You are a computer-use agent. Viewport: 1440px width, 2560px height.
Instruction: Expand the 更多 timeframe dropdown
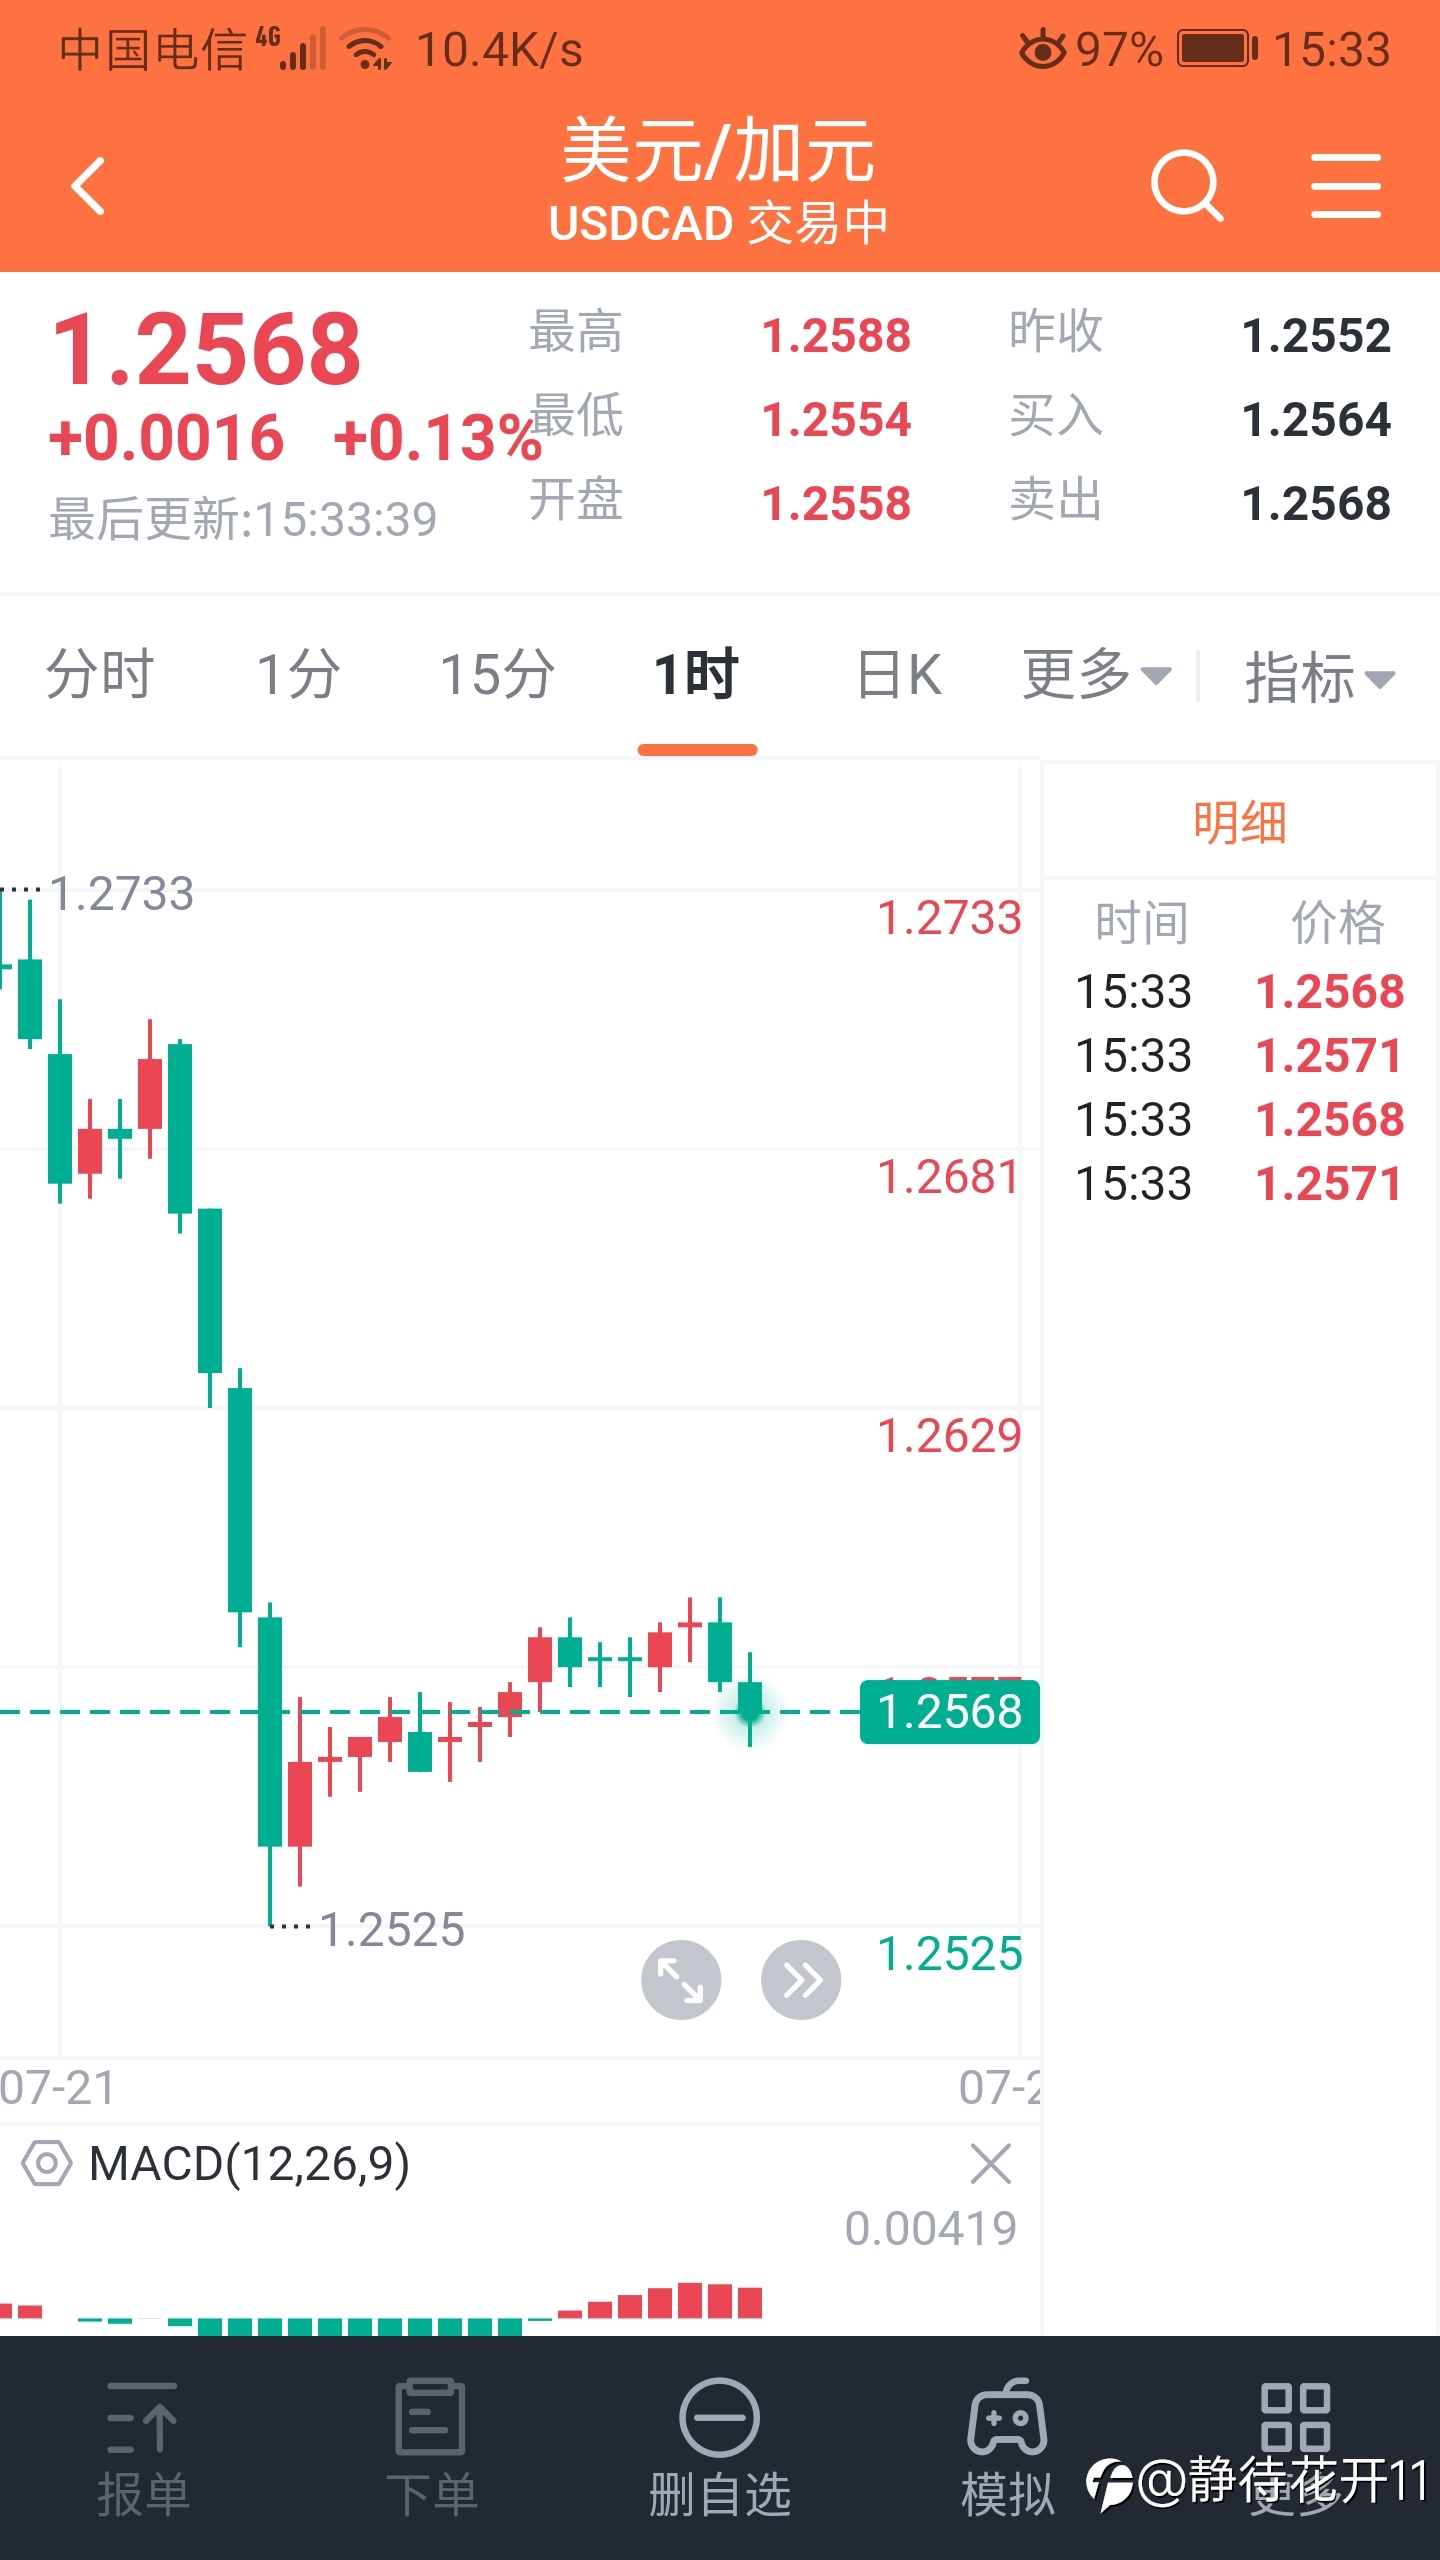point(1097,674)
